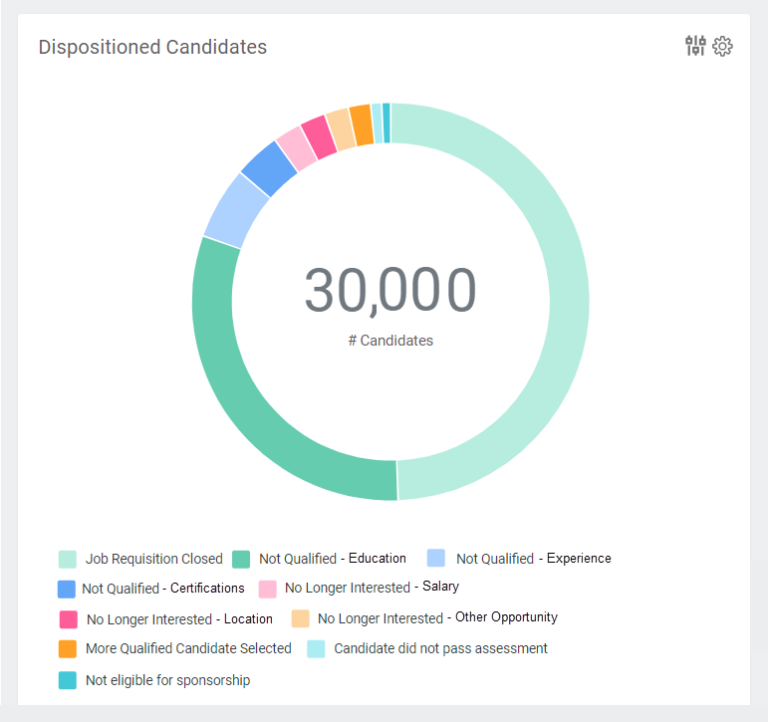Open the widget settings gear icon
Image resolution: width=768 pixels, height=722 pixels.
click(722, 46)
